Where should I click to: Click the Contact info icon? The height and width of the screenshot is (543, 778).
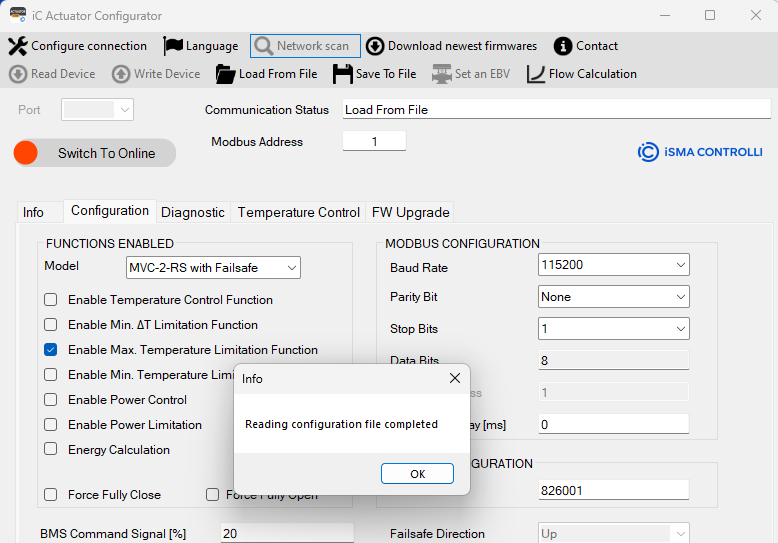pyautogui.click(x=563, y=46)
